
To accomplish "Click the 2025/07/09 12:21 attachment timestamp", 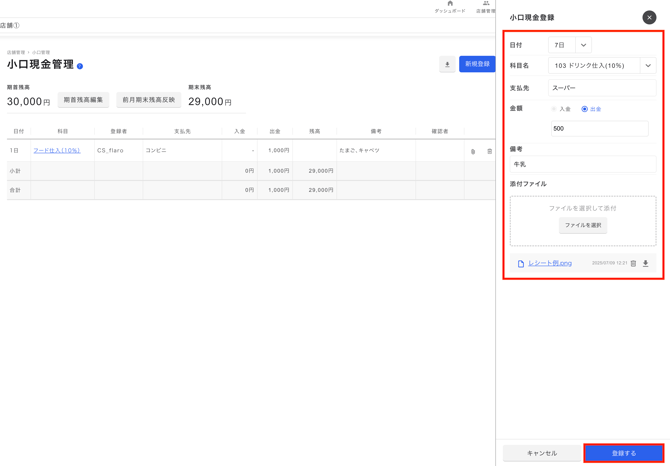I will pyautogui.click(x=609, y=263).
